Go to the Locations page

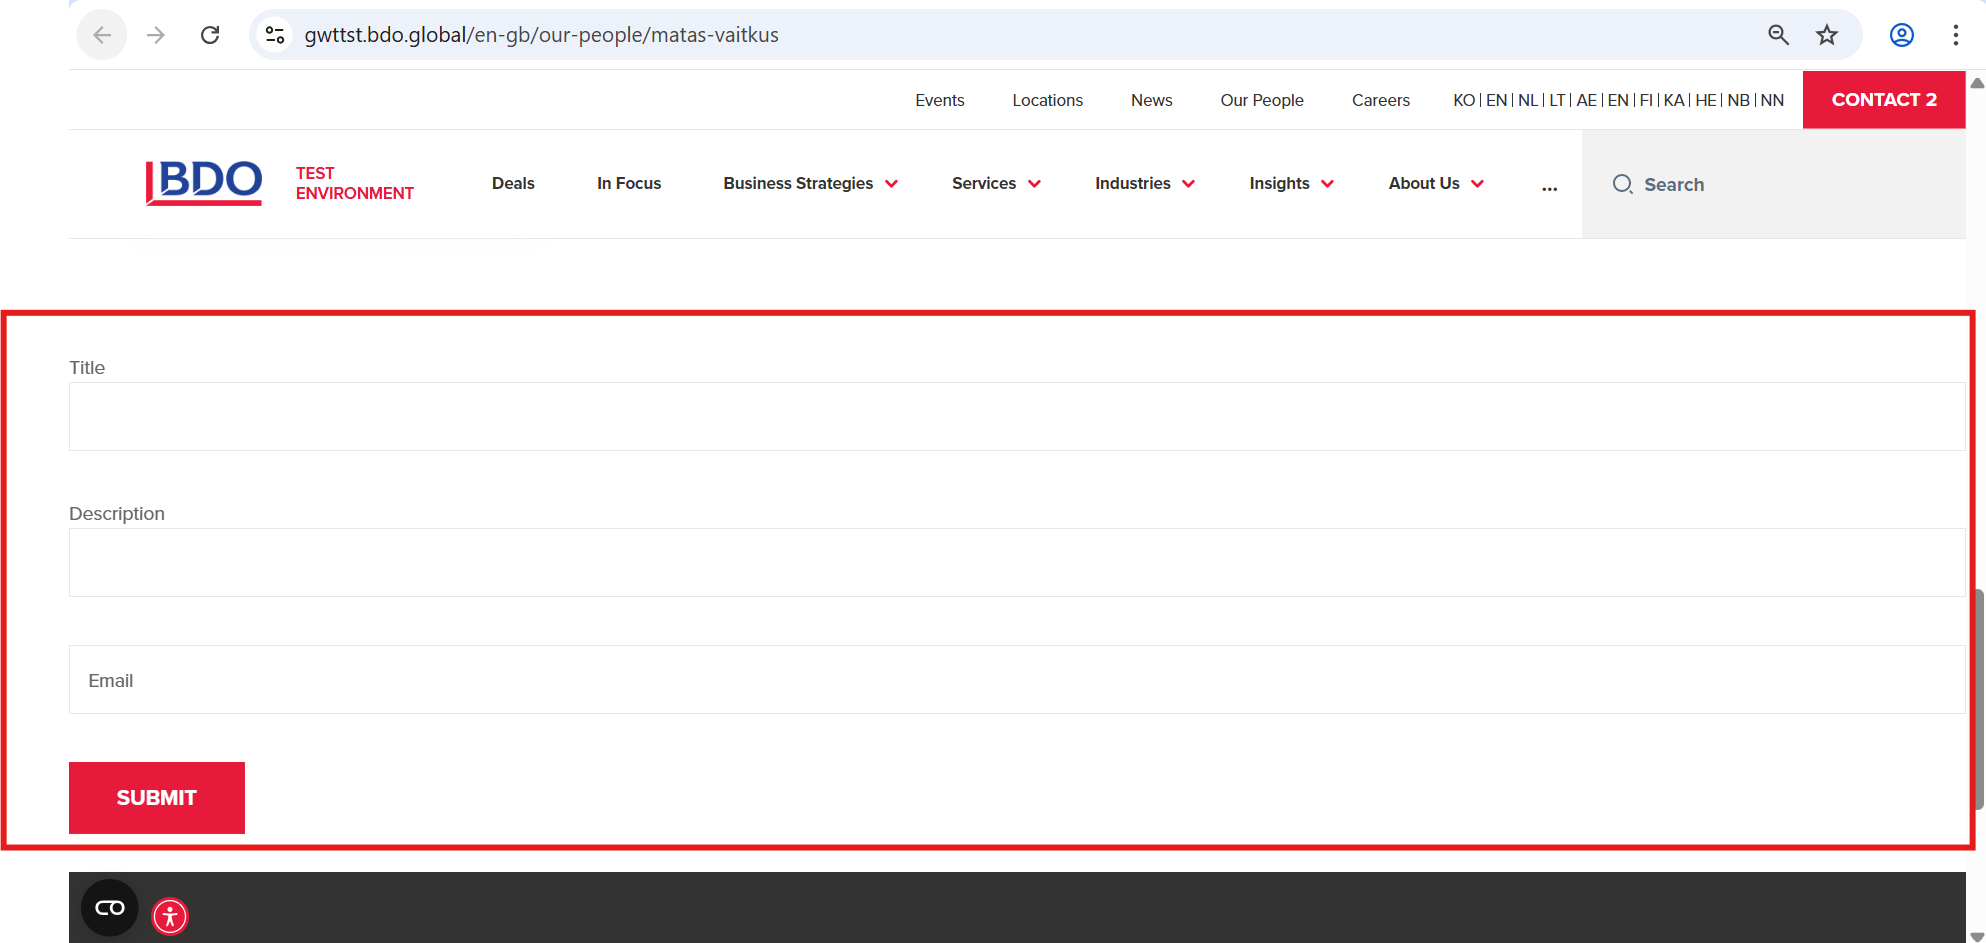(1047, 100)
